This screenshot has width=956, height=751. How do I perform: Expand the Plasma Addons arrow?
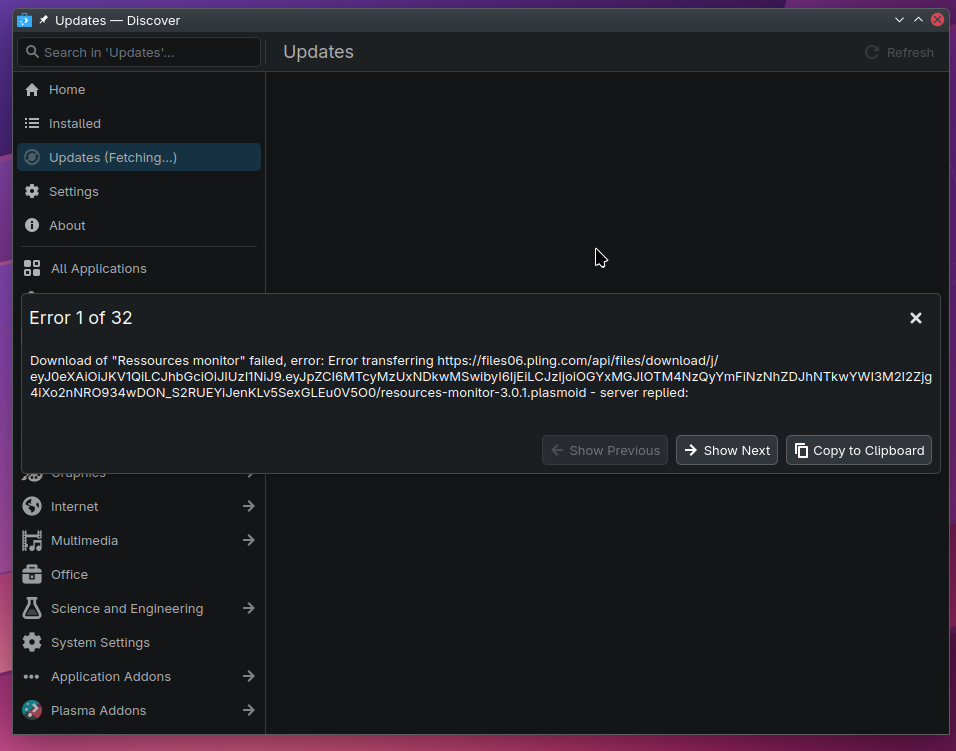click(248, 710)
